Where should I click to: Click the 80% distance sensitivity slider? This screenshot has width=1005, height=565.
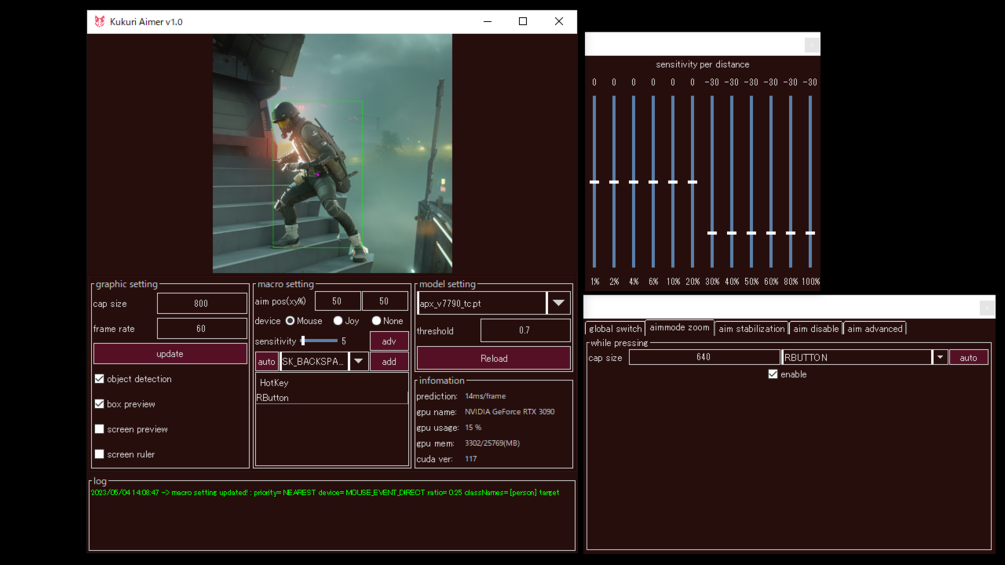tap(791, 182)
